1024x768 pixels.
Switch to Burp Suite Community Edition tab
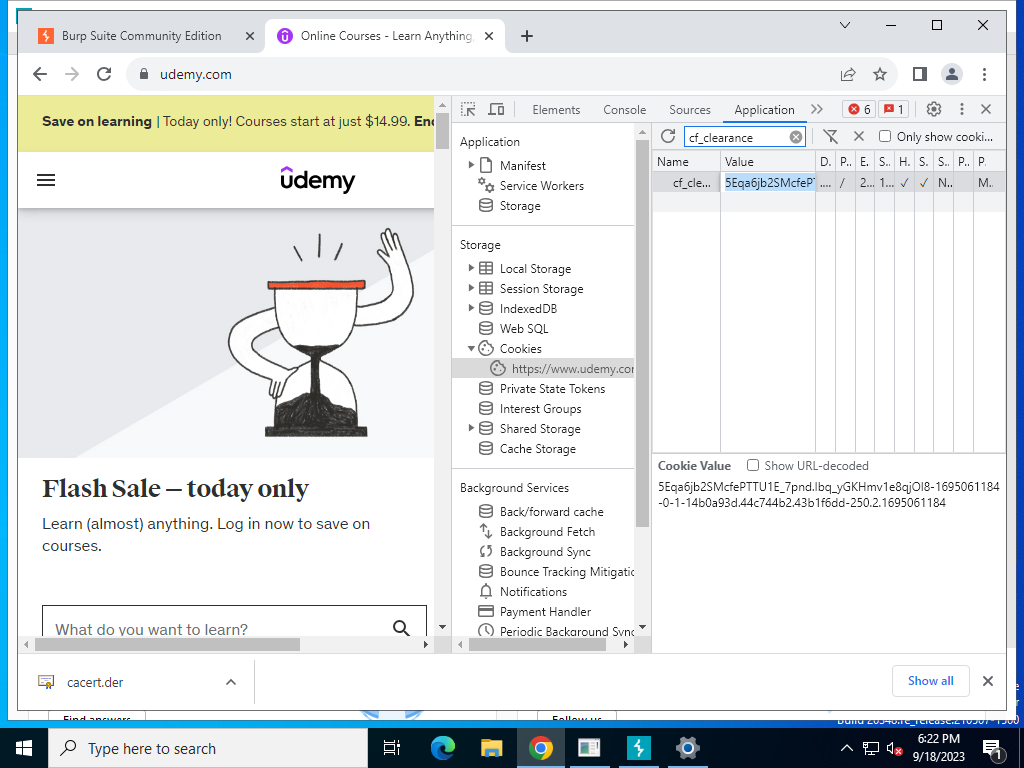[x=142, y=36]
